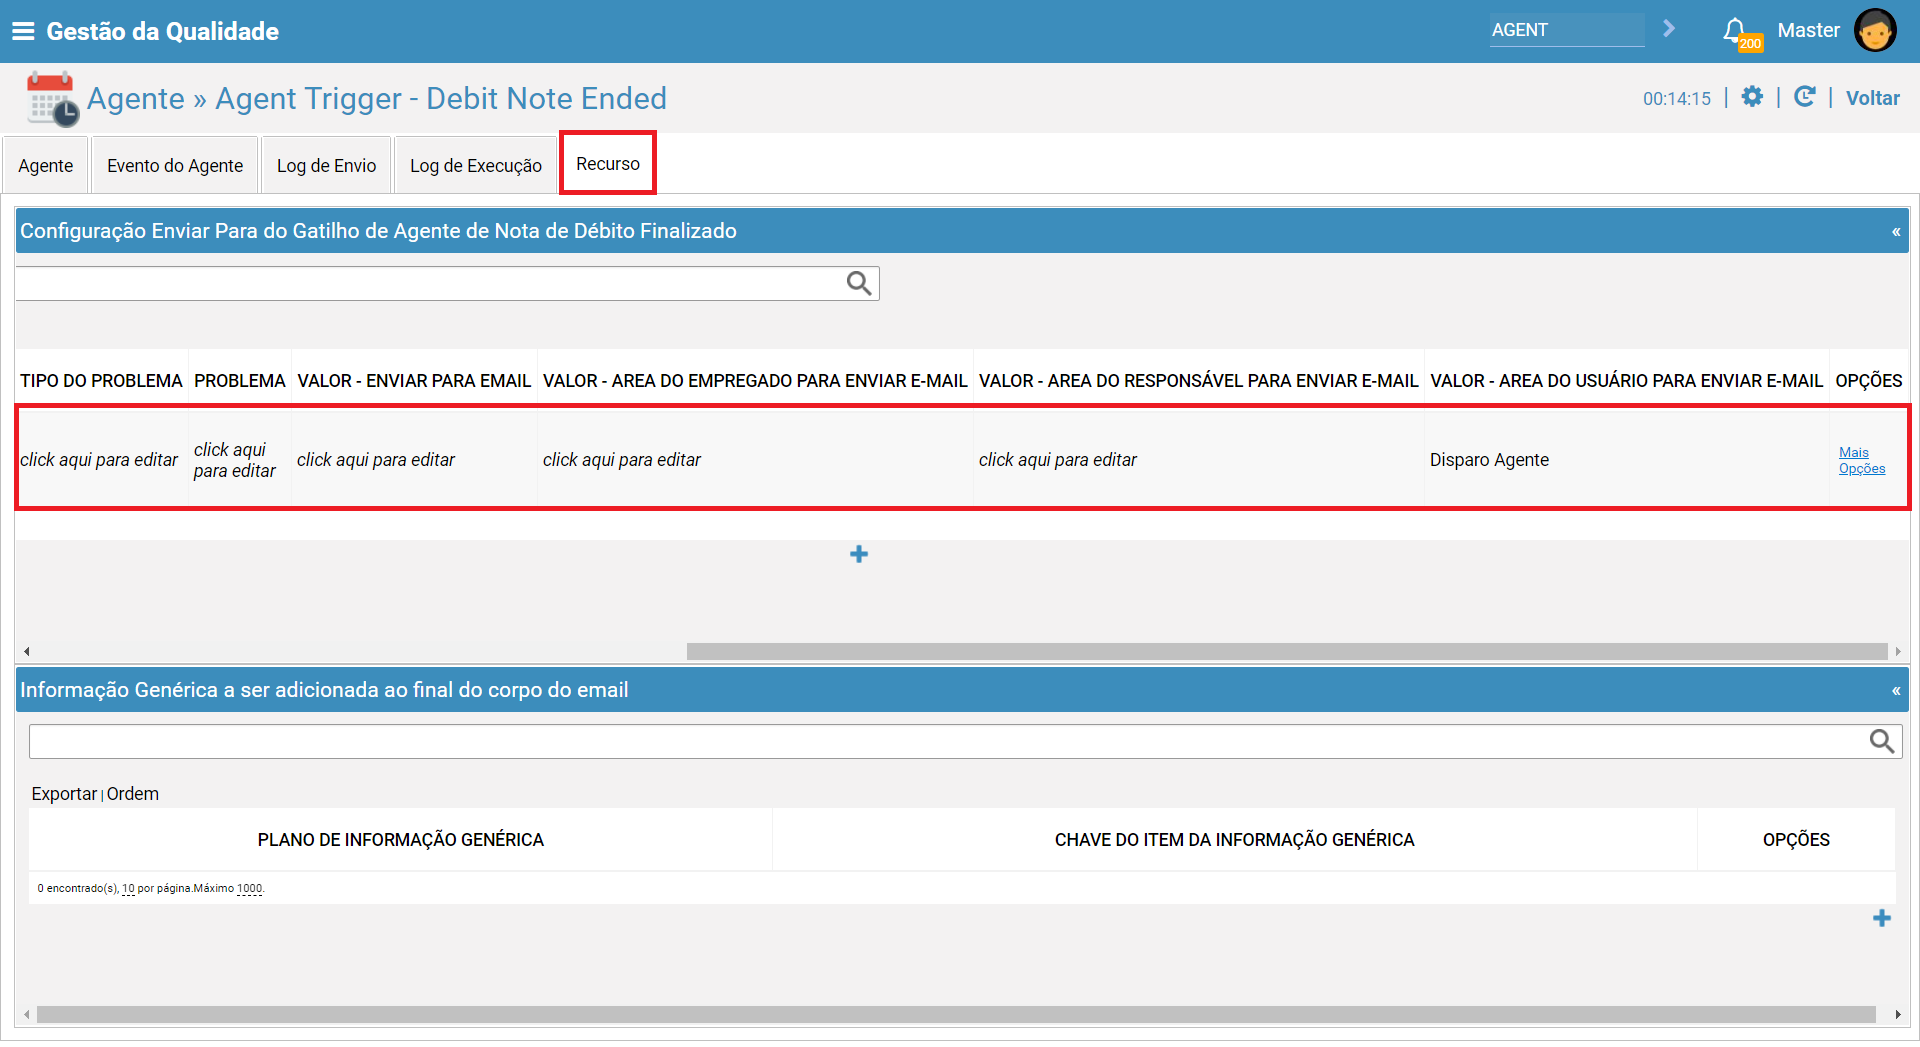Viewport: 1920px width, 1047px height.
Task: Edit the Tipo do Problema cell
Action: [x=99, y=460]
